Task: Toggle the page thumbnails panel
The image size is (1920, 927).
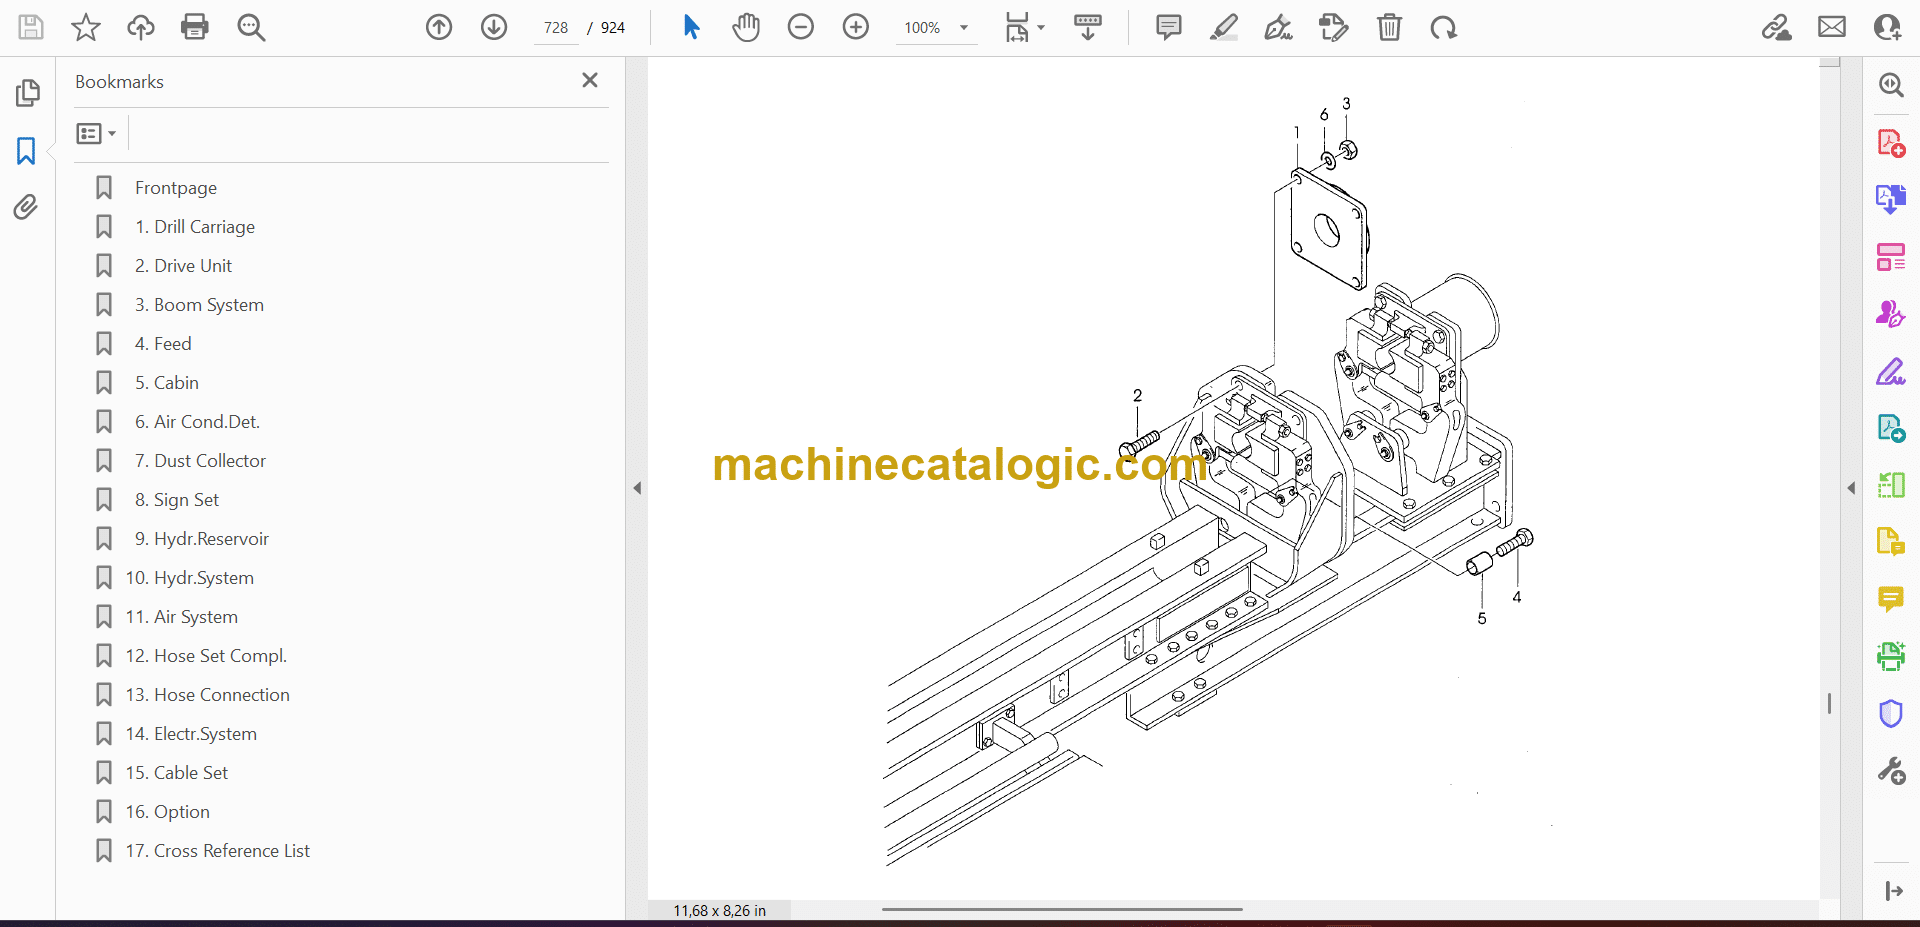Action: click(27, 93)
